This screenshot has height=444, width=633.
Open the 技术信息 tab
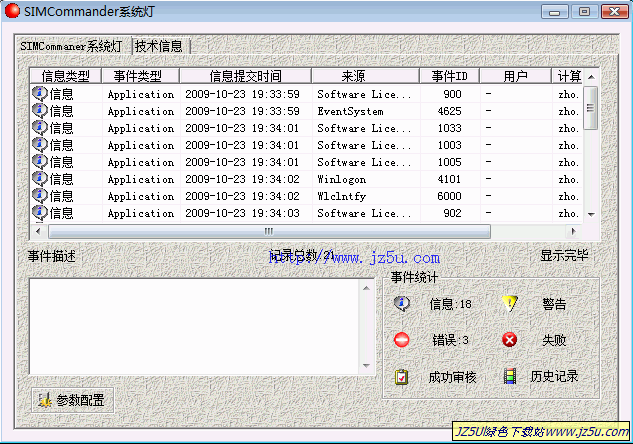pyautogui.click(x=159, y=46)
